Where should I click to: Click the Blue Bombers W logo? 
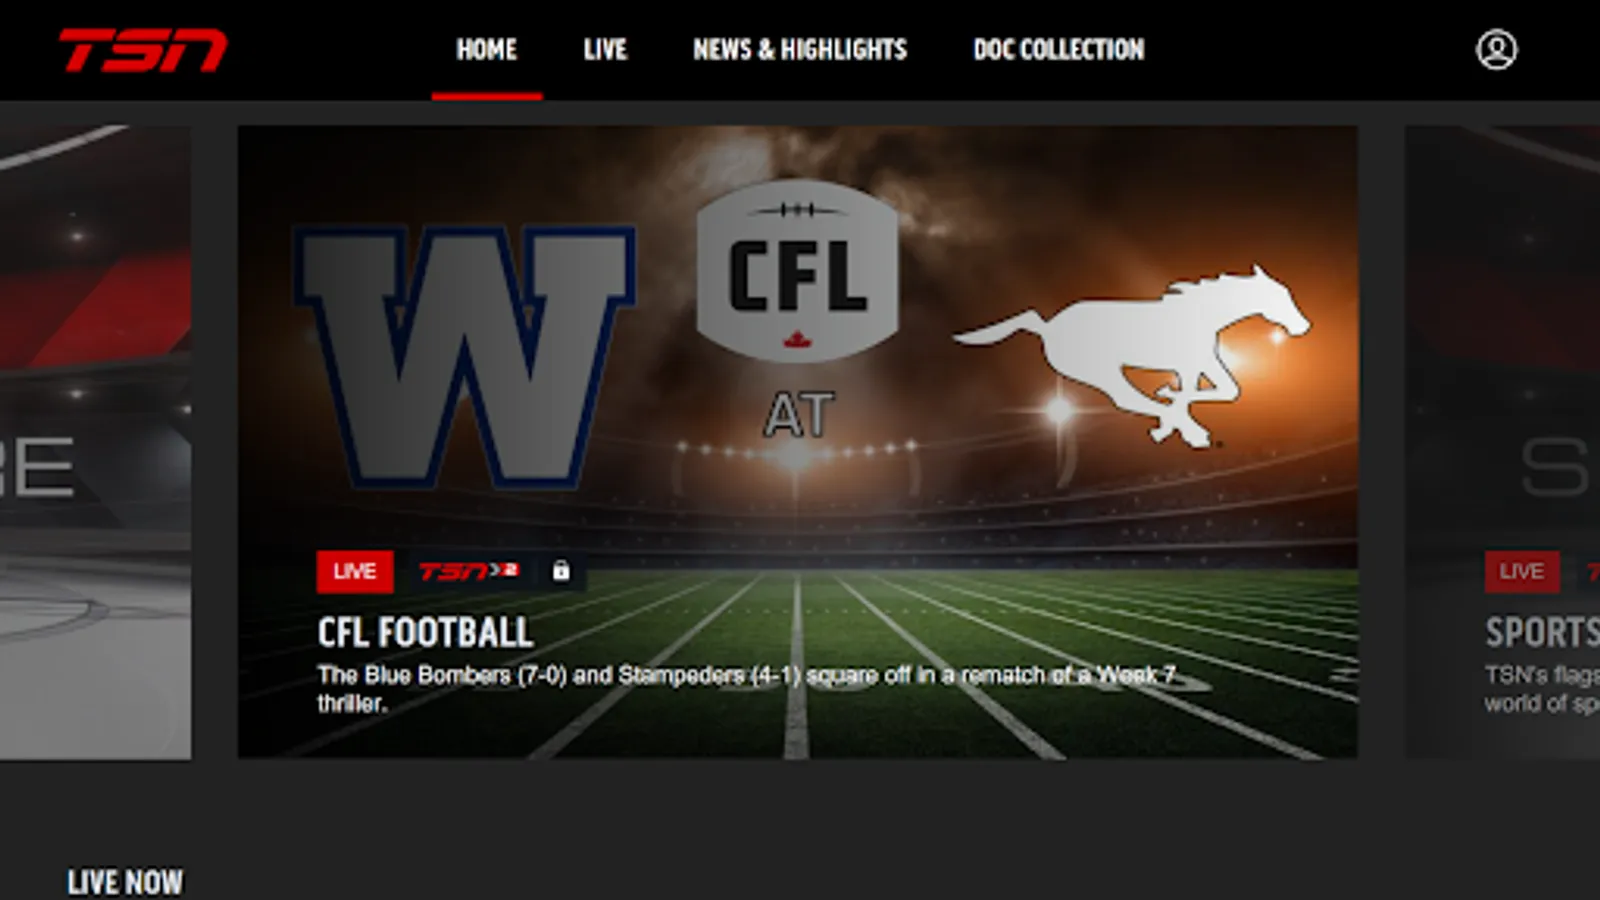coord(464,357)
